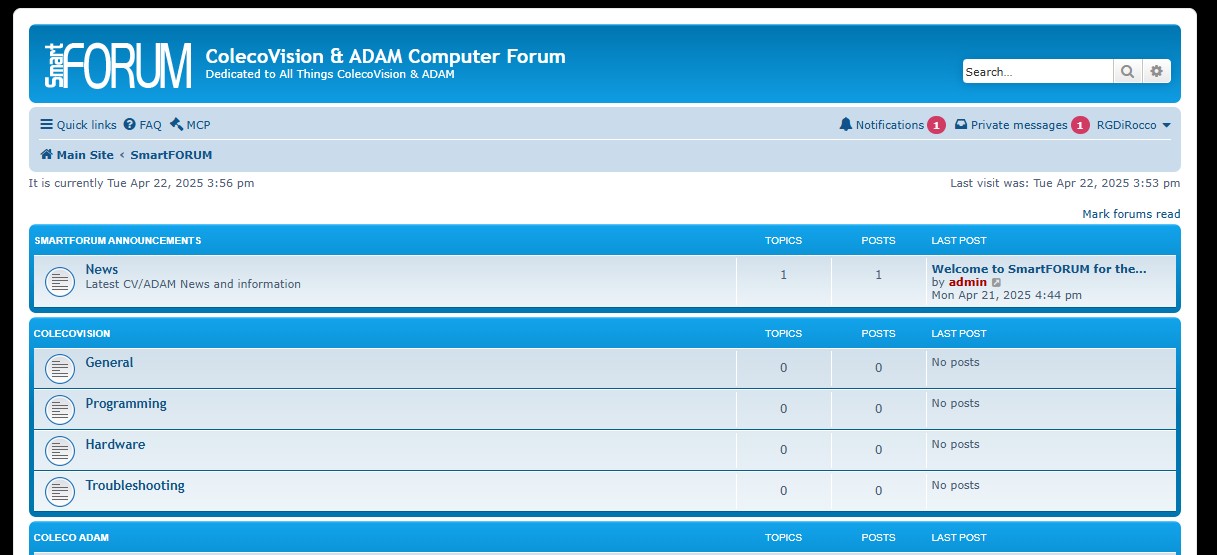Click the Private messages count badge
The width and height of the screenshot is (1217, 555).
(x=1080, y=125)
